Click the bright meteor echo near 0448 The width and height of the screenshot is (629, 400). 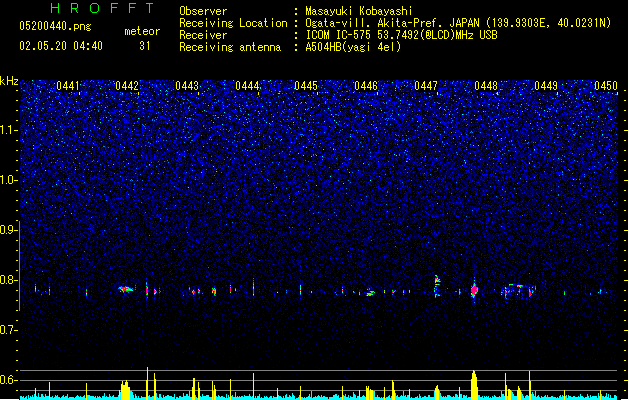tap(474, 290)
